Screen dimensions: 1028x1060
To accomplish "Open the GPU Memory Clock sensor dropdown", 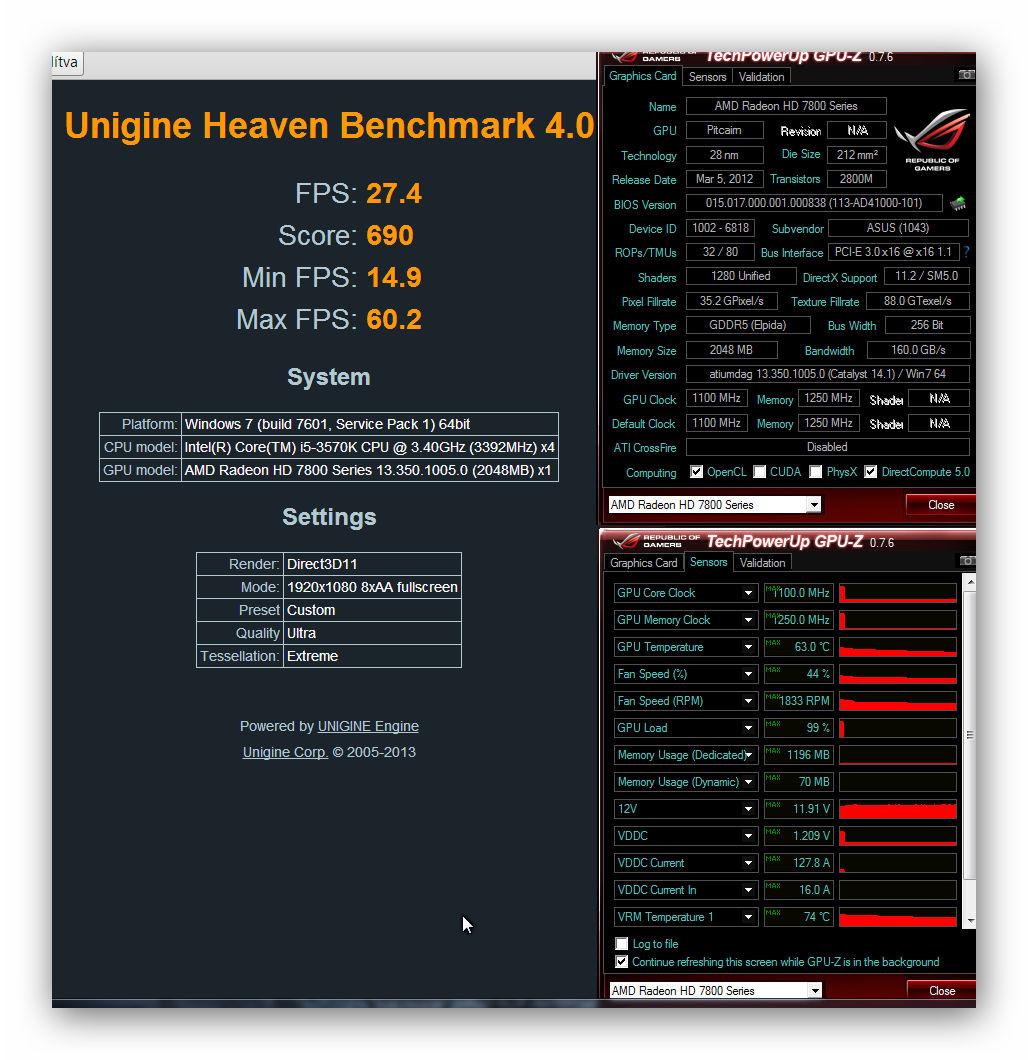I will pyautogui.click(x=748, y=620).
